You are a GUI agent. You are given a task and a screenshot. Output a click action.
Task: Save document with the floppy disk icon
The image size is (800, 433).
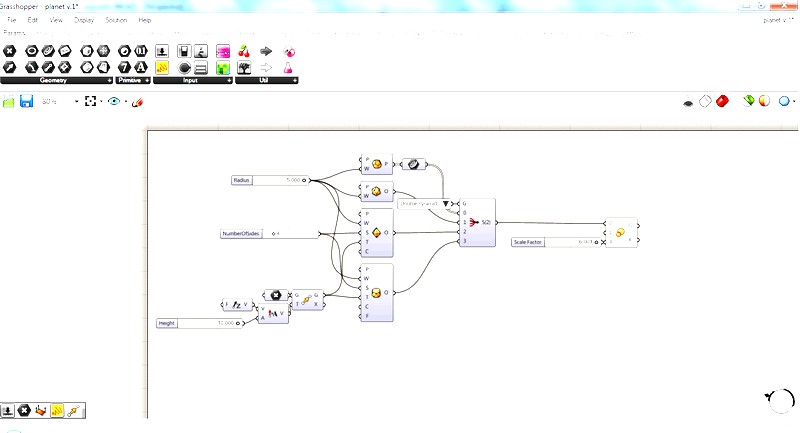(27, 101)
